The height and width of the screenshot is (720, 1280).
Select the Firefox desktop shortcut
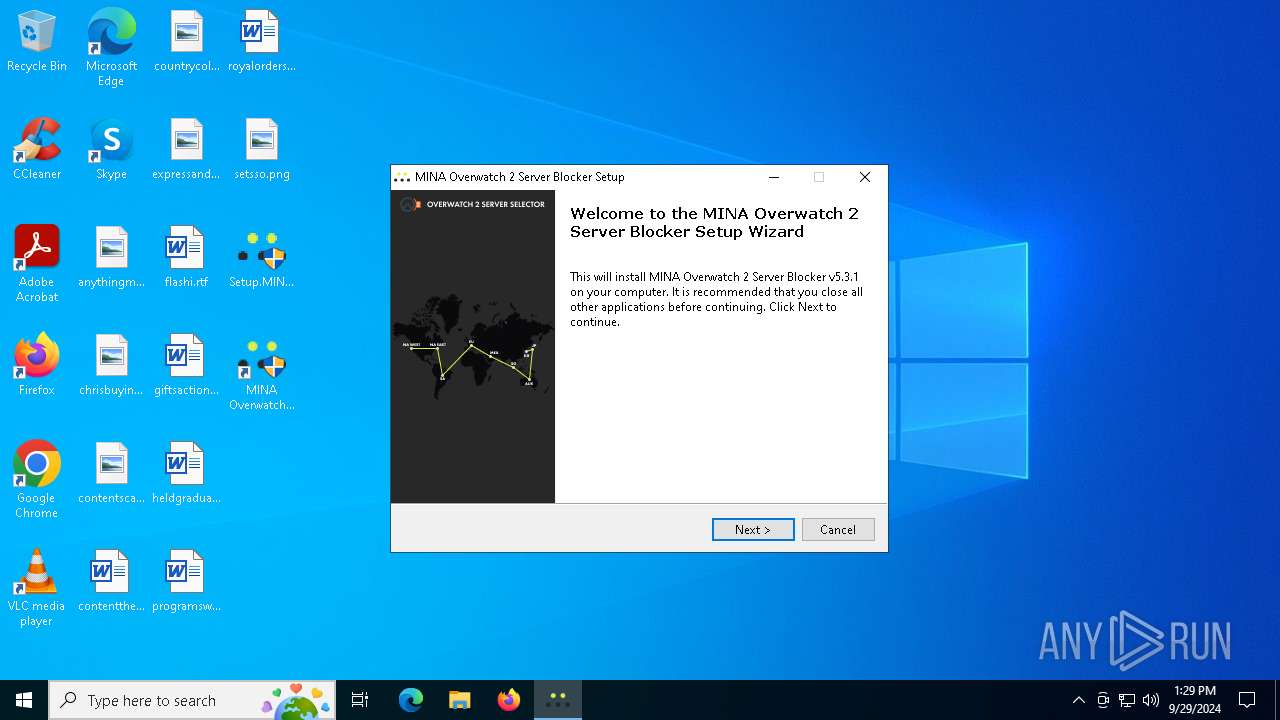point(37,366)
